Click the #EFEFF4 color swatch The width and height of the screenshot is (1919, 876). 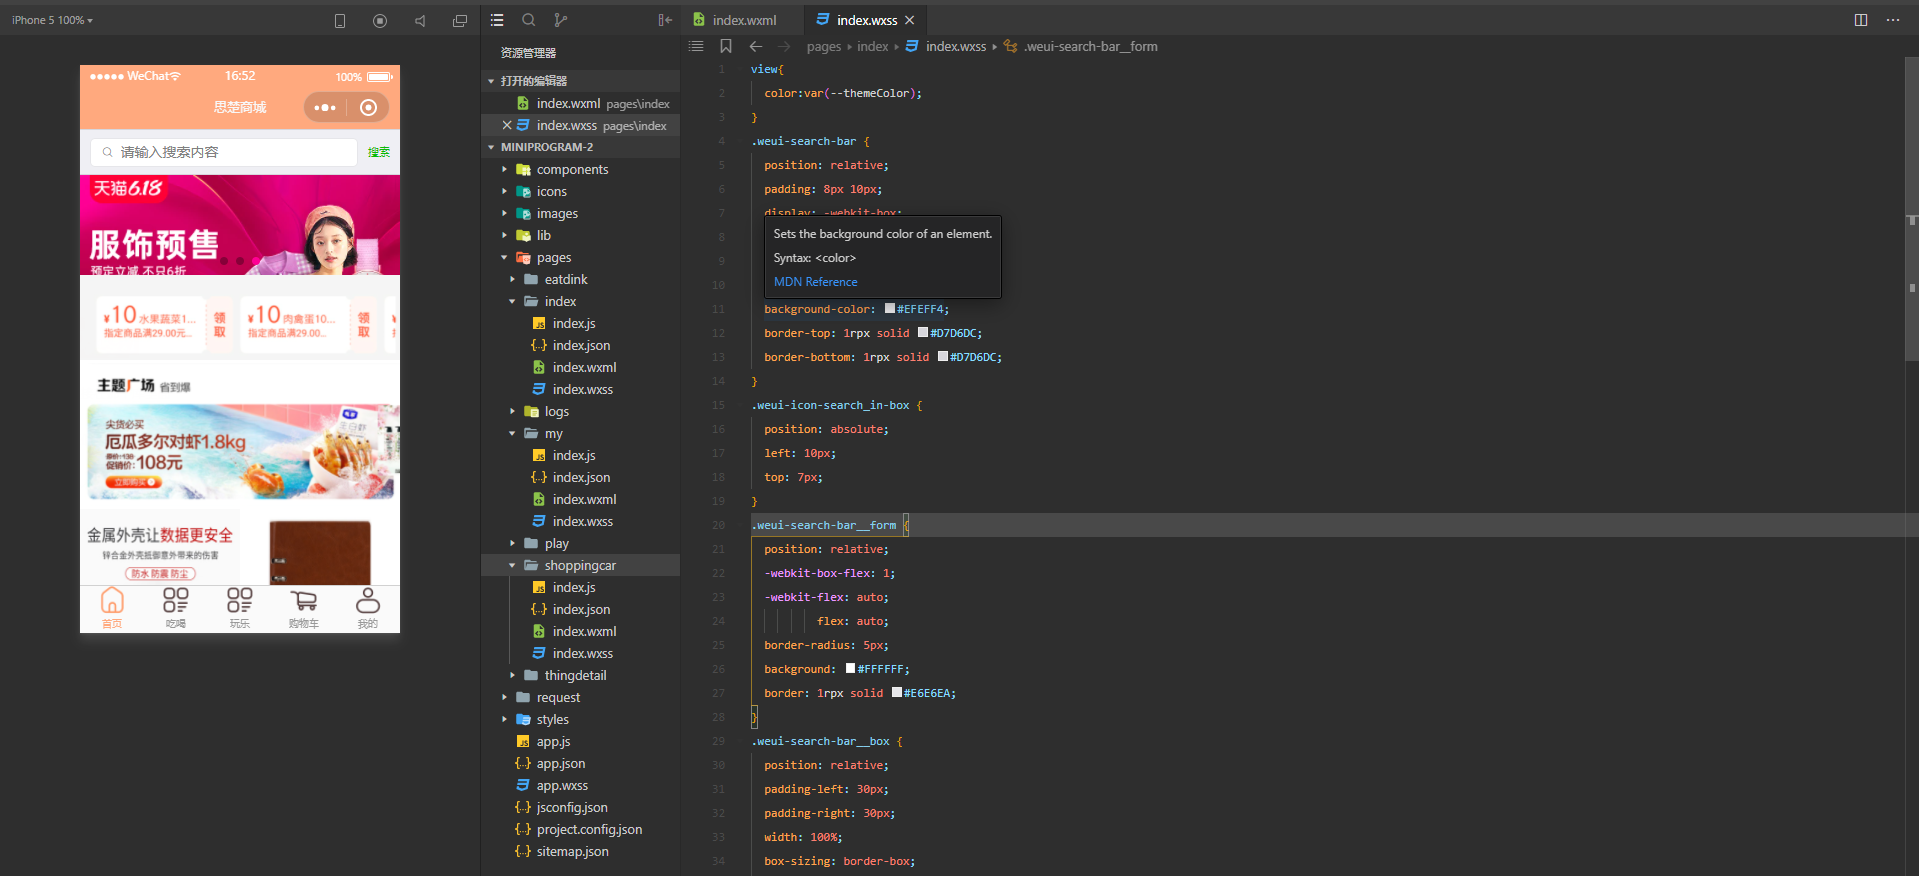(x=890, y=309)
